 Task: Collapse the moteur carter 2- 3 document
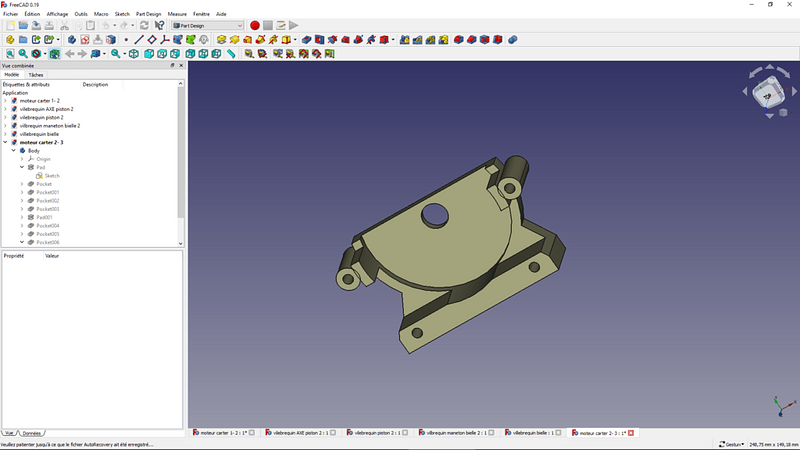pyautogui.click(x=6, y=142)
